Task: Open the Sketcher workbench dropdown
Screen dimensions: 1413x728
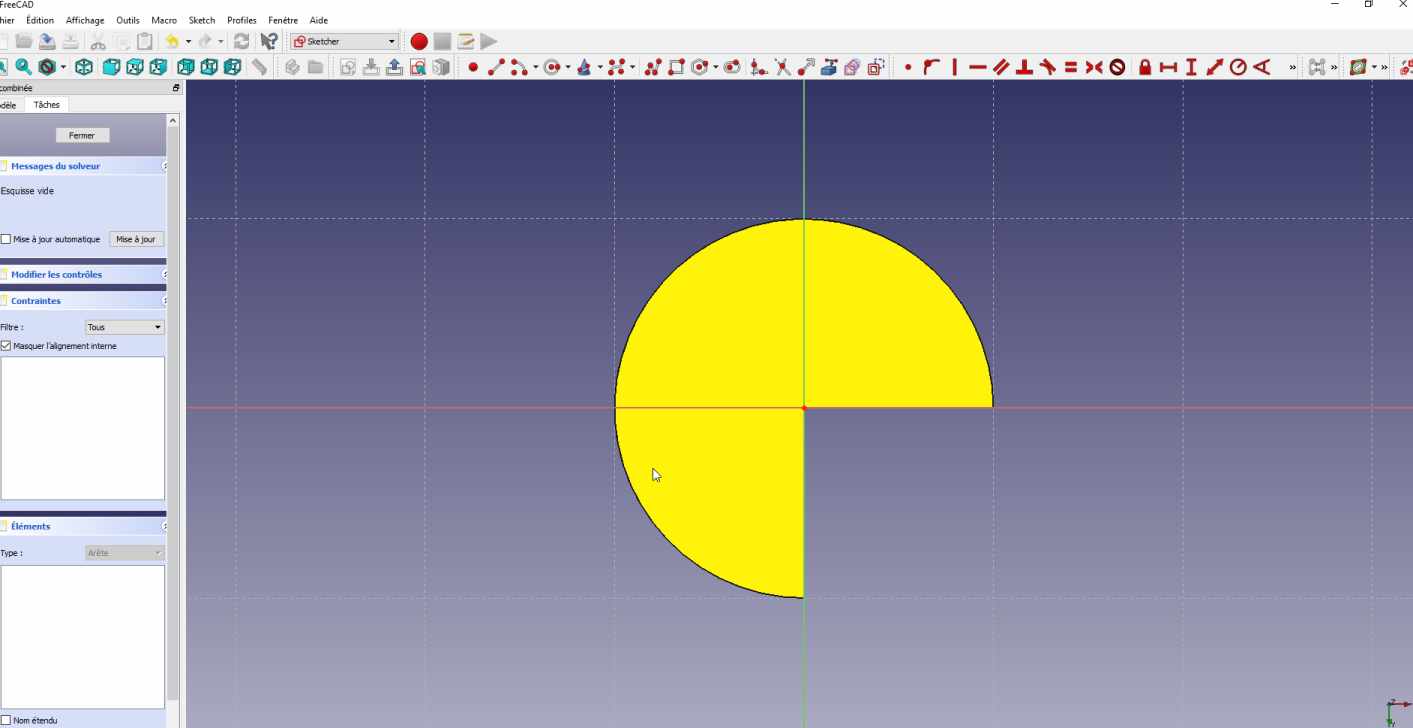Action: (345, 41)
